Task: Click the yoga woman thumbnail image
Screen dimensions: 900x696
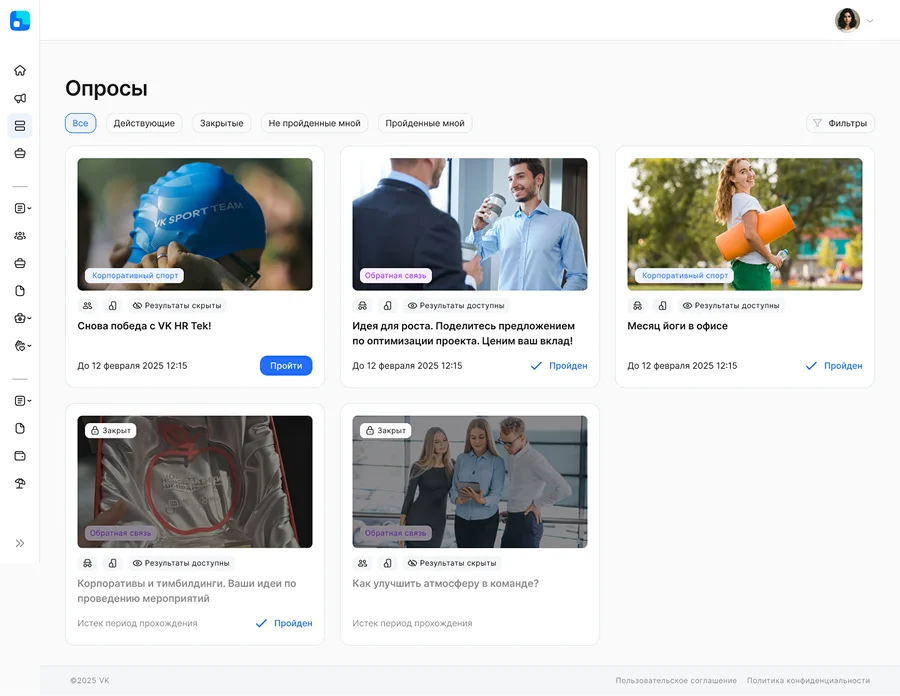Action: pos(744,224)
